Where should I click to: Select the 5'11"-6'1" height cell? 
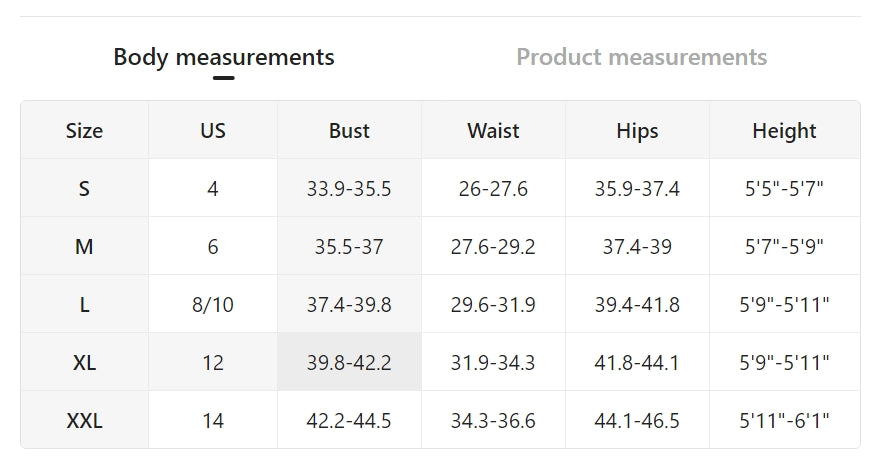pos(784,421)
